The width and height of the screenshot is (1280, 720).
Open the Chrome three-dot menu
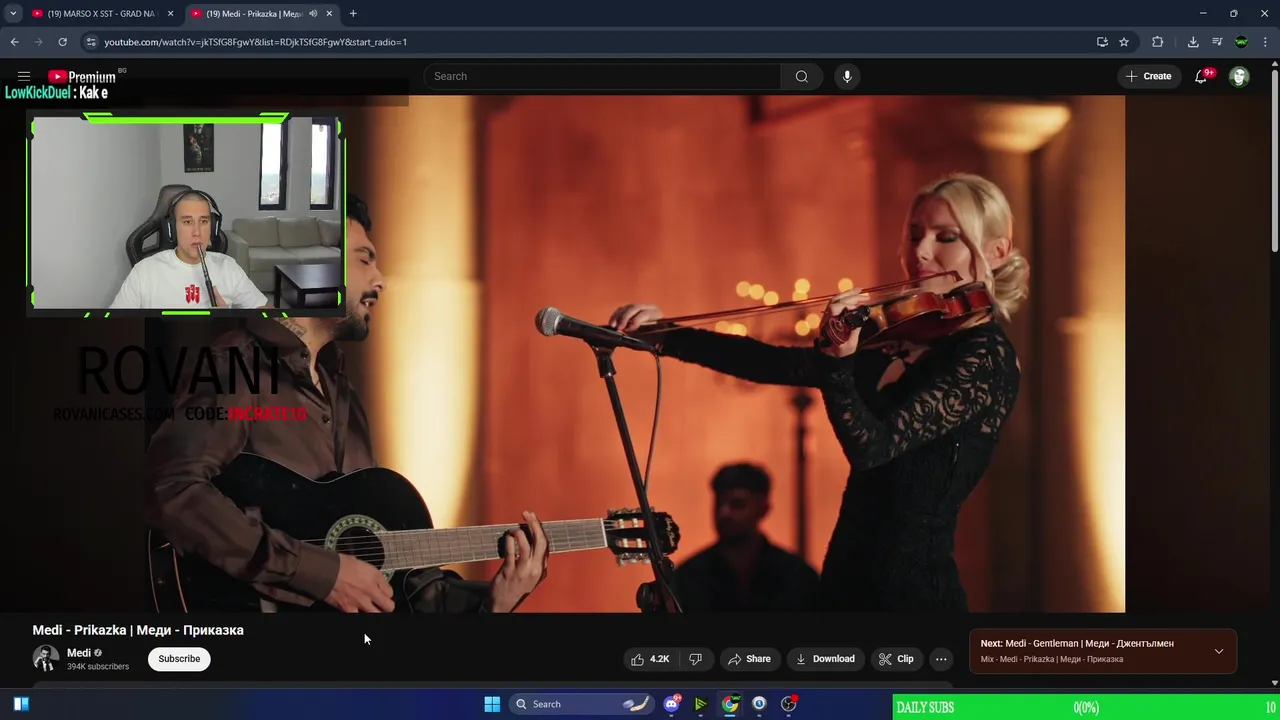1265,42
